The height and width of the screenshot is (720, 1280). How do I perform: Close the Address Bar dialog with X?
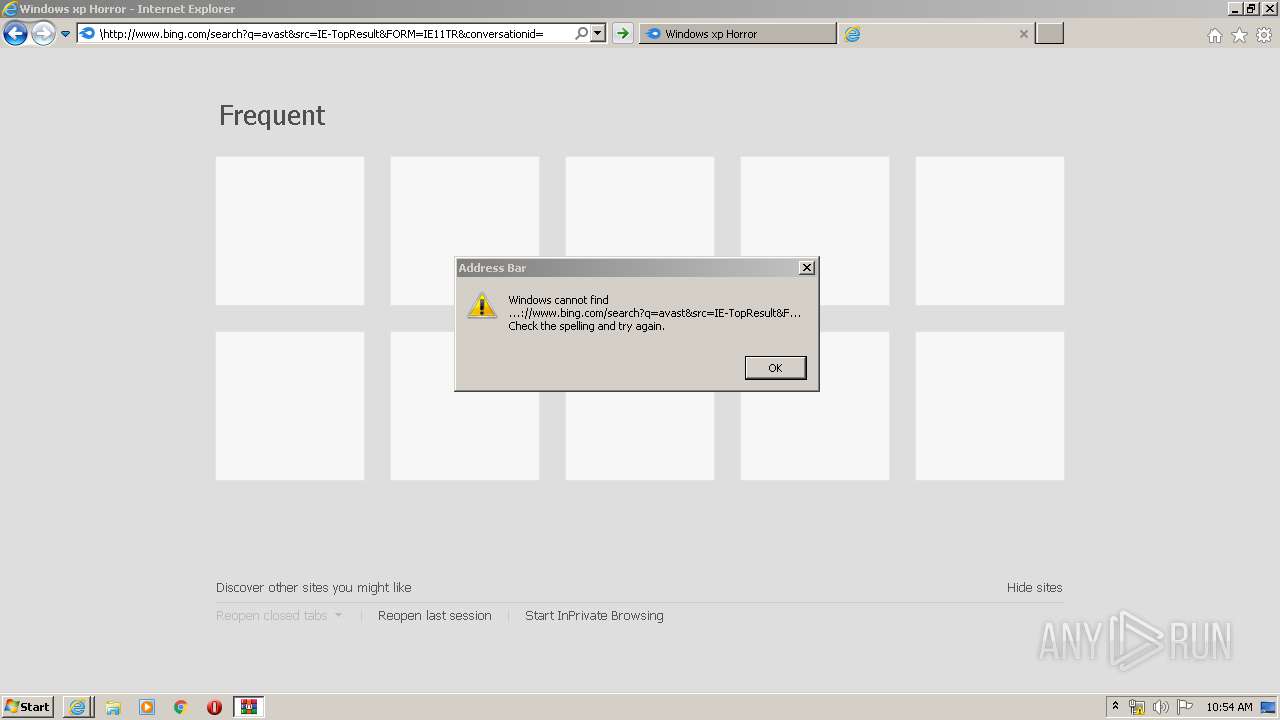(x=807, y=267)
